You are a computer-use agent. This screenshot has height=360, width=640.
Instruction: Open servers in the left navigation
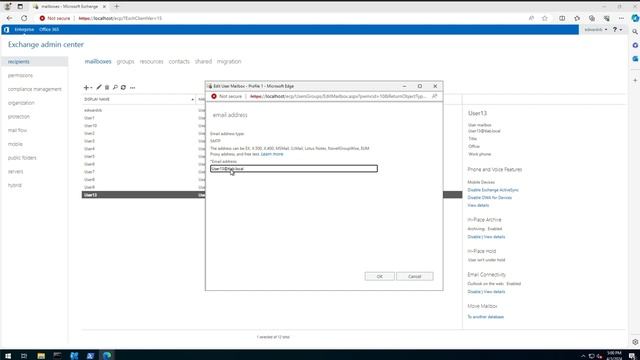16,171
